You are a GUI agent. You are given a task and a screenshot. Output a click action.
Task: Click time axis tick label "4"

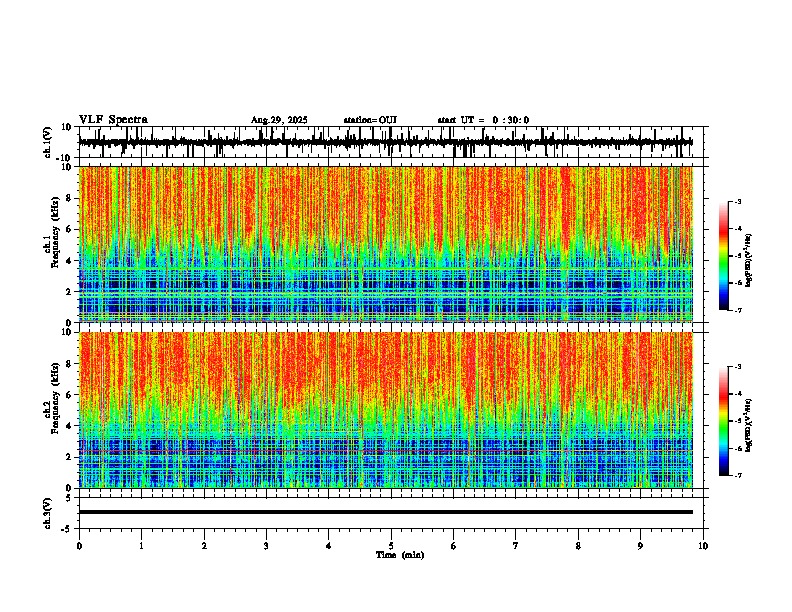coord(328,546)
